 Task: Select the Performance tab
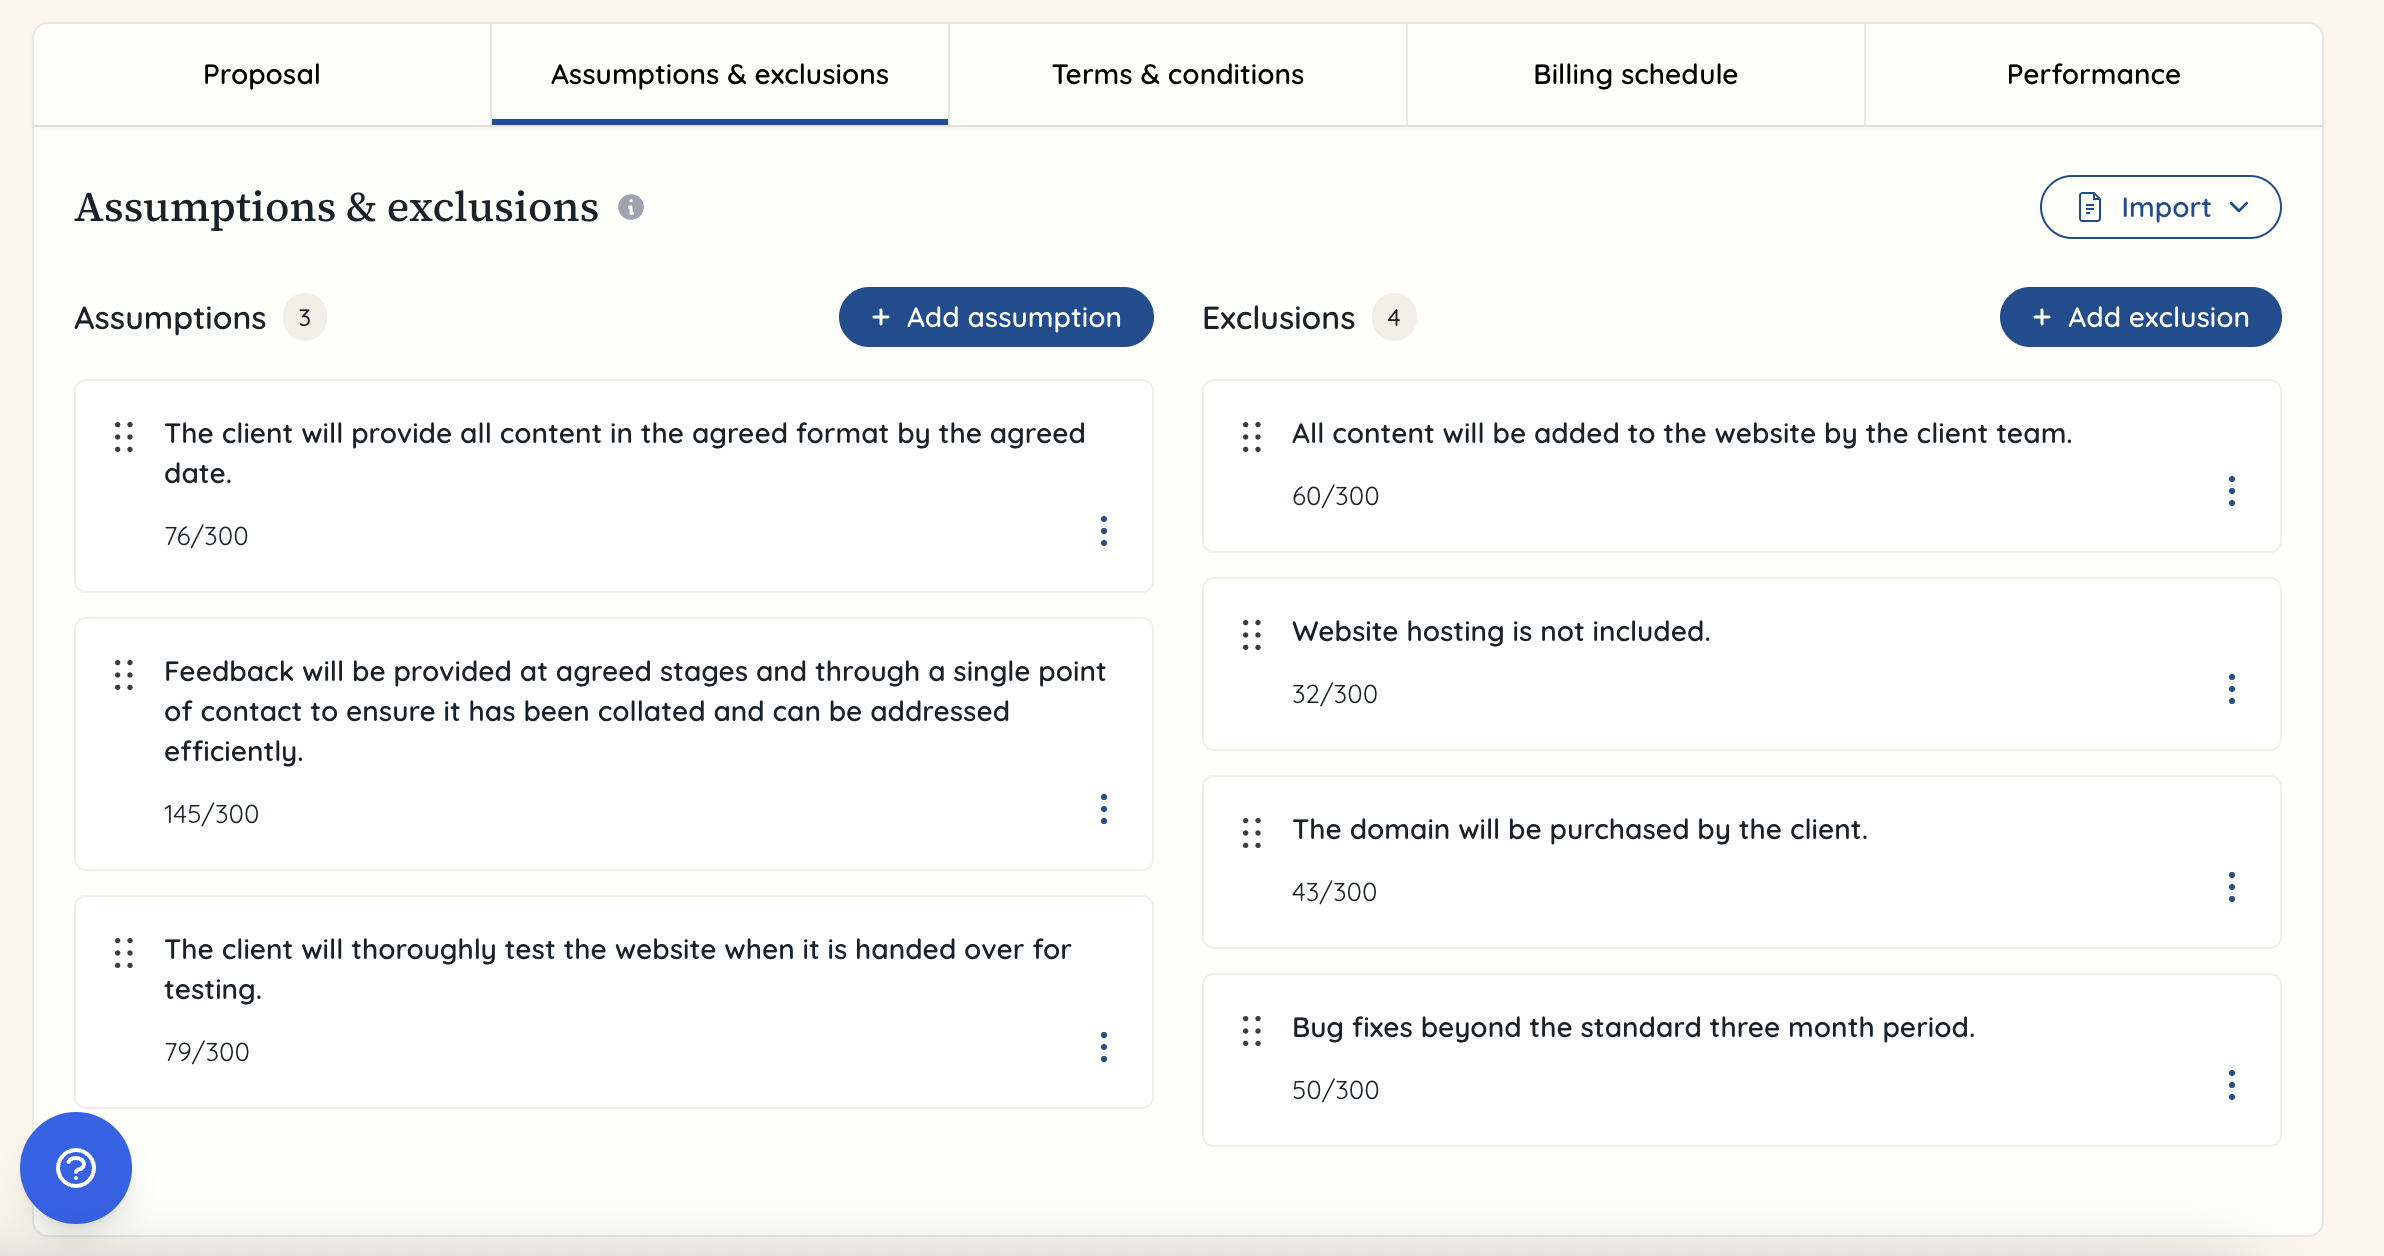tap(2093, 73)
